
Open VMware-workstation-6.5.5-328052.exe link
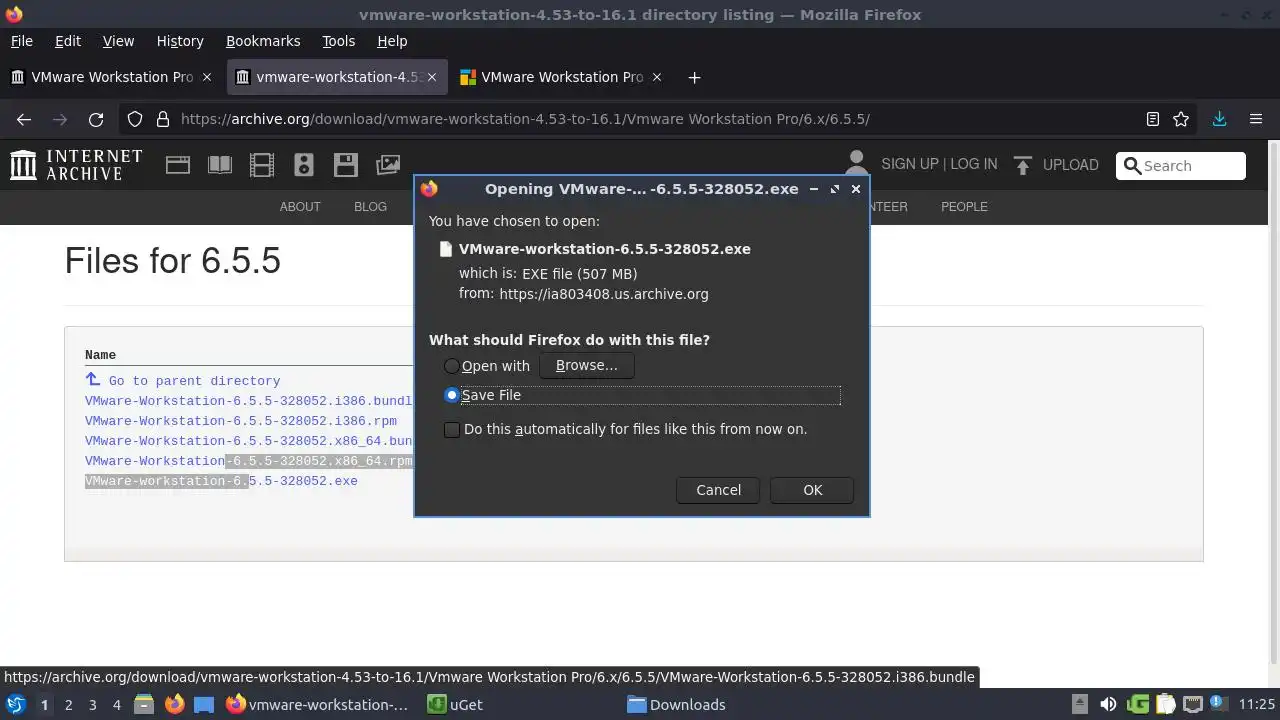[221, 481]
